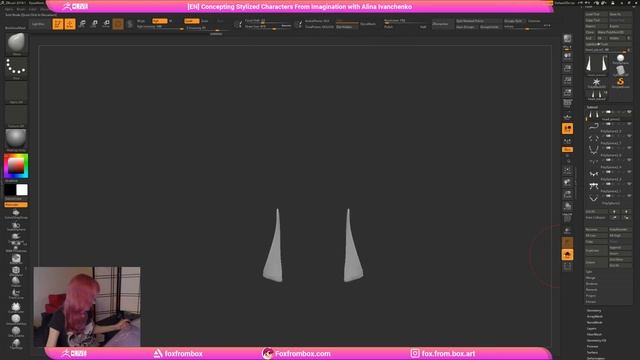Select the small horns tool thumbnail

[596, 95]
